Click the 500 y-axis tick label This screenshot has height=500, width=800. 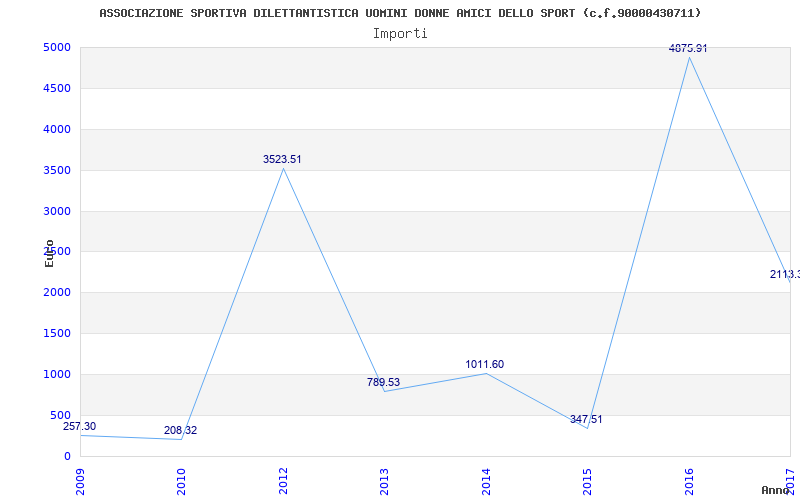[x=60, y=415]
